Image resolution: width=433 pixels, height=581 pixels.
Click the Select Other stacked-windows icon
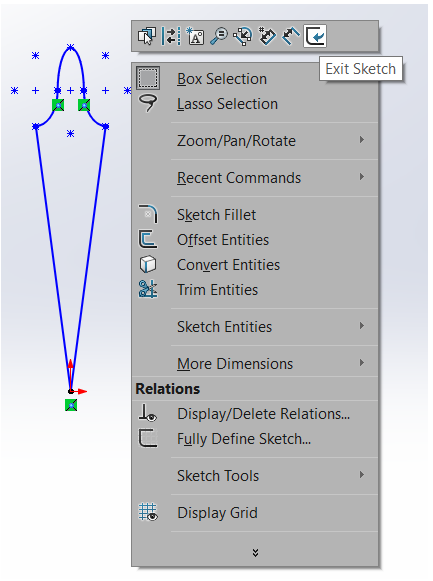147,36
